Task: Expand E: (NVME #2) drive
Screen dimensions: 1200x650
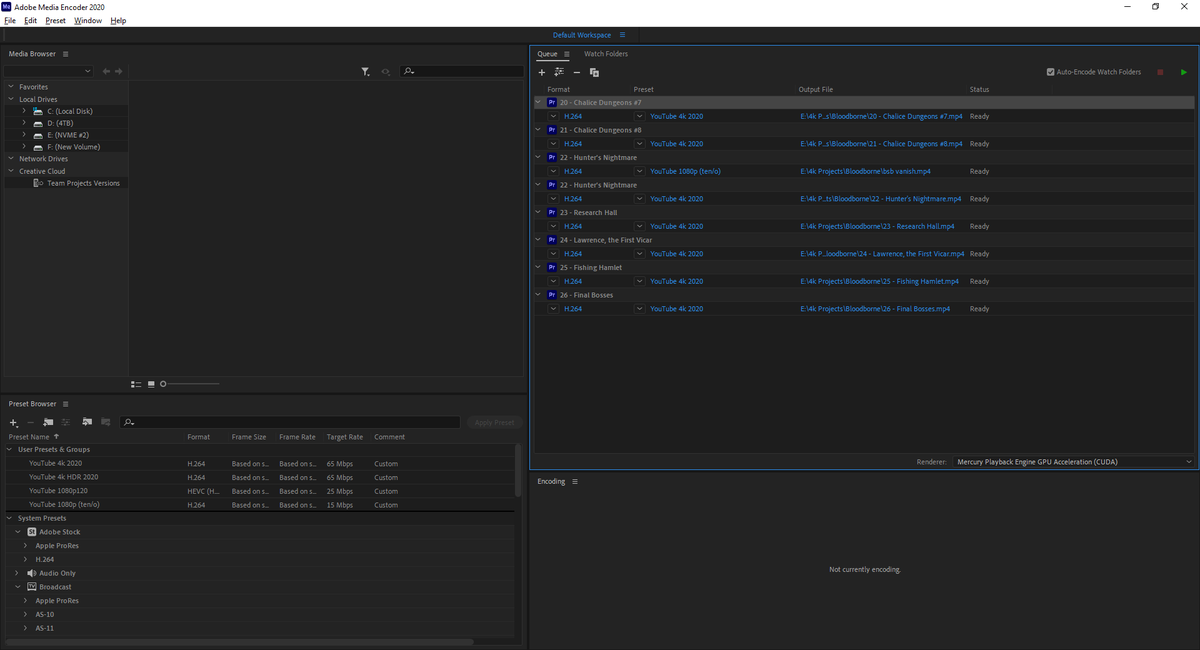Action: pyautogui.click(x=23, y=135)
